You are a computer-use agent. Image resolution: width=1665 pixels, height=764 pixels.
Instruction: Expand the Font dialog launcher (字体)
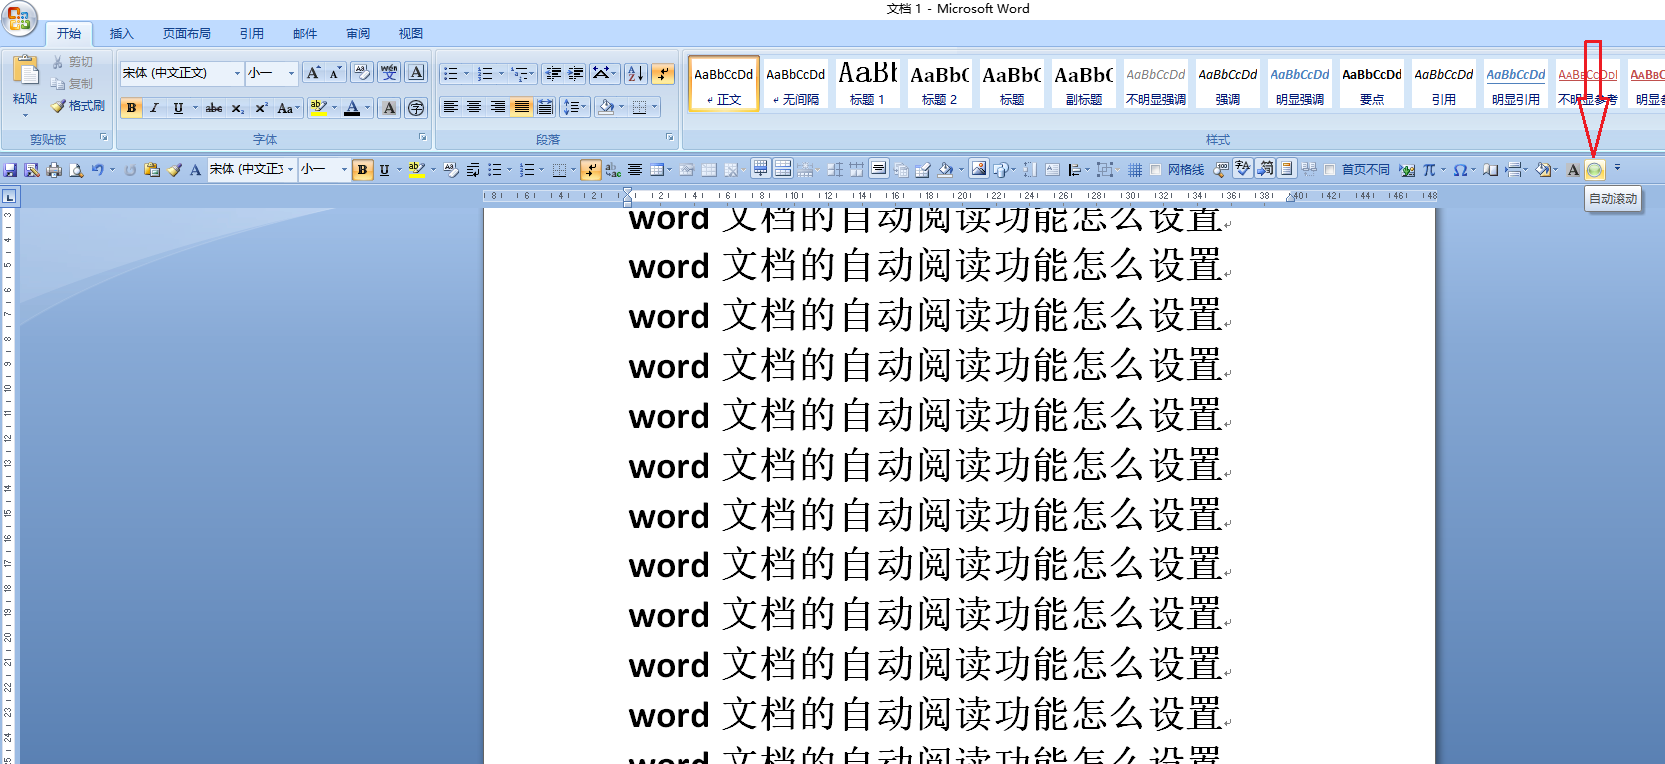click(x=422, y=138)
